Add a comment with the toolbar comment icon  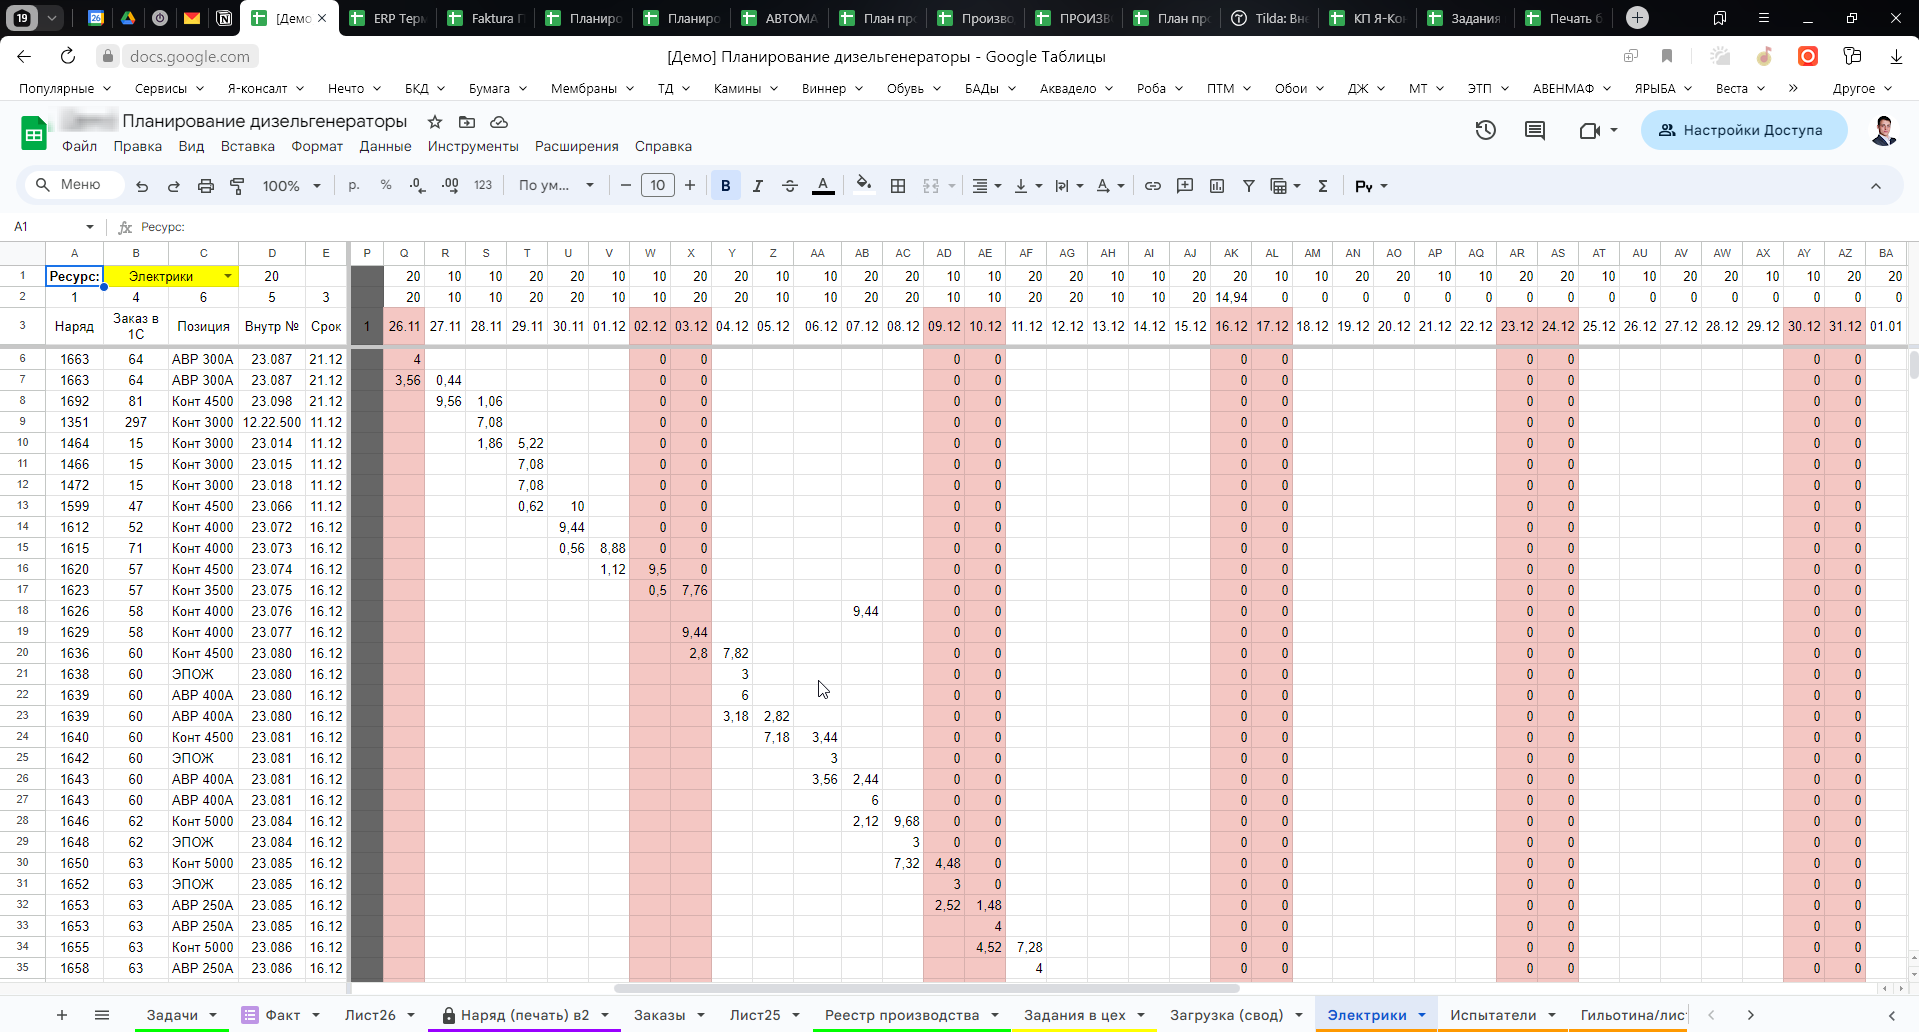[1185, 186]
